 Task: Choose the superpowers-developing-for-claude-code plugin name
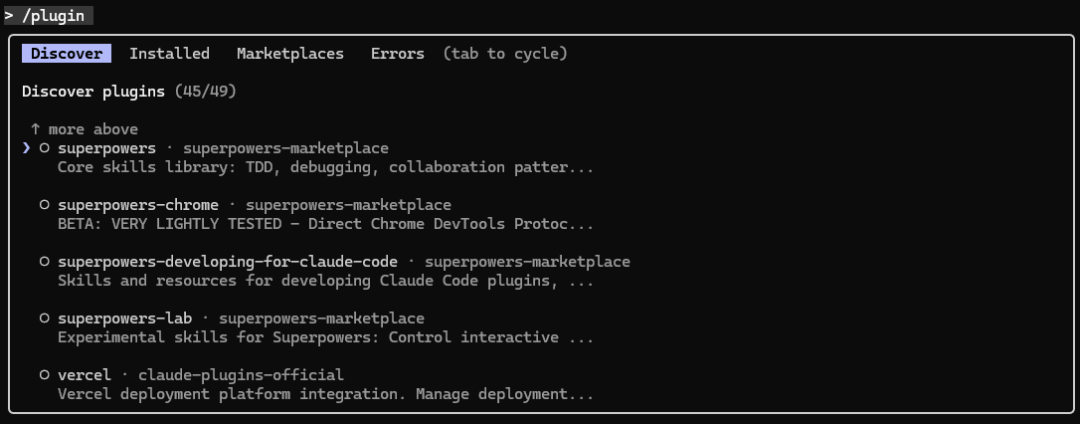227,262
